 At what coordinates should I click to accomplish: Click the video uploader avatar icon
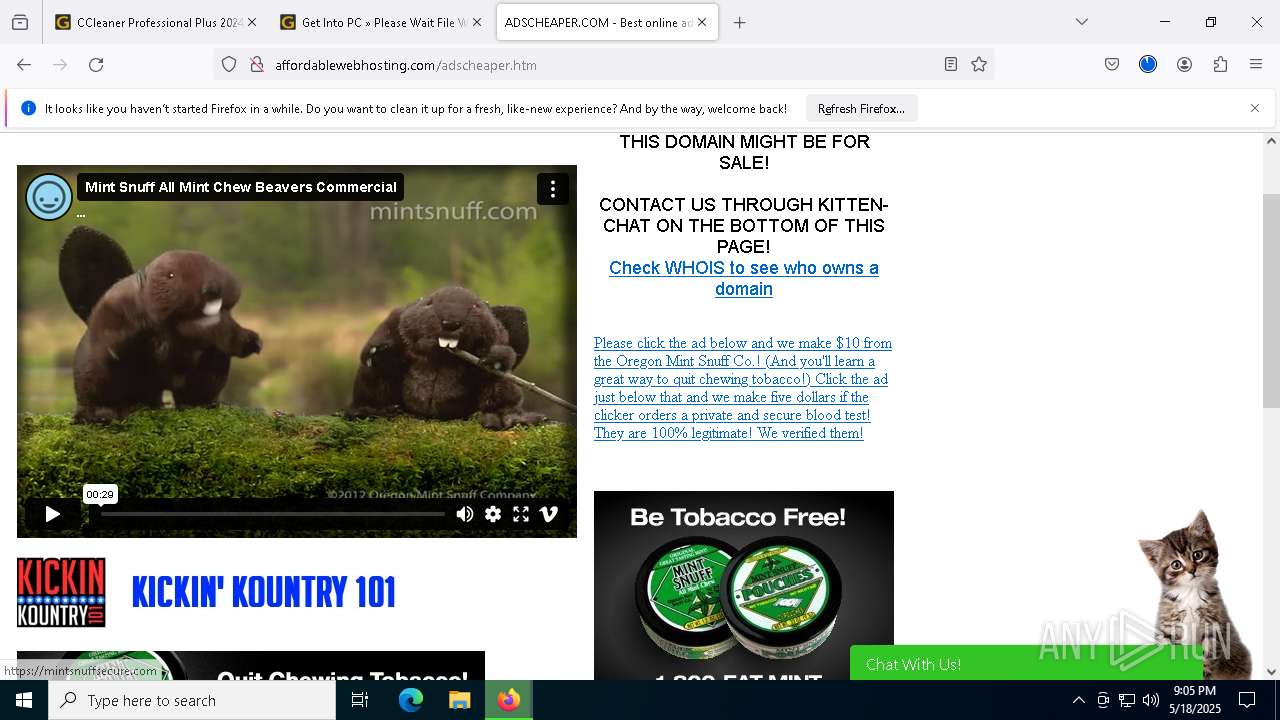click(48, 197)
